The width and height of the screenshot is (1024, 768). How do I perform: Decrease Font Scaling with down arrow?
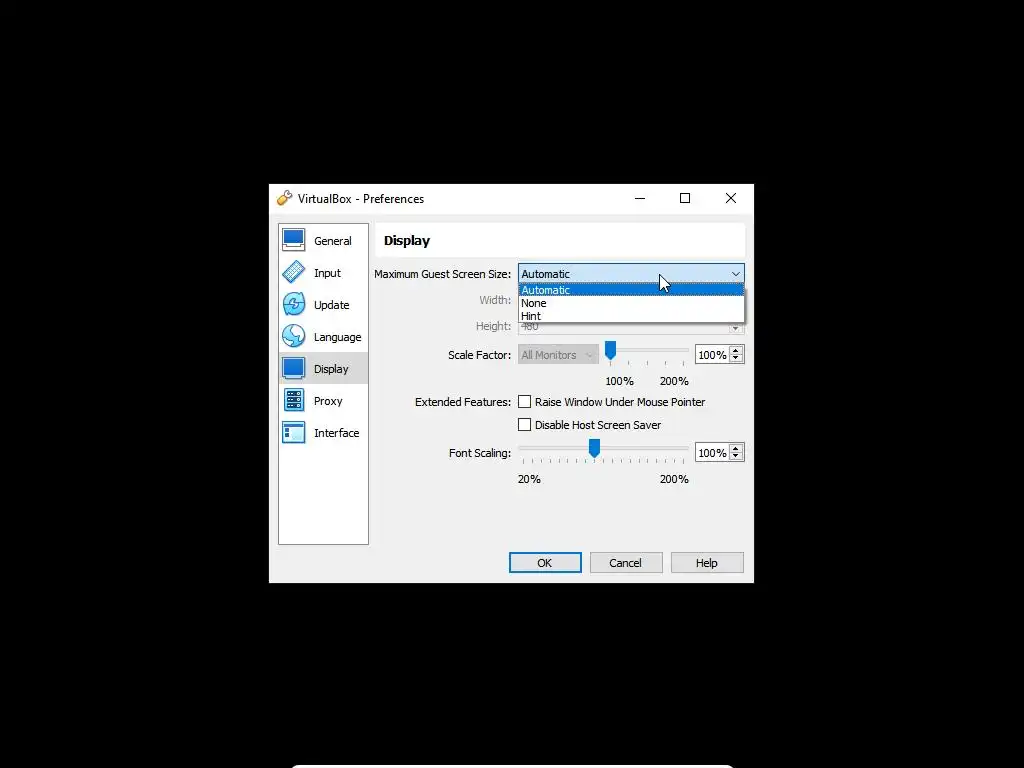(736, 456)
